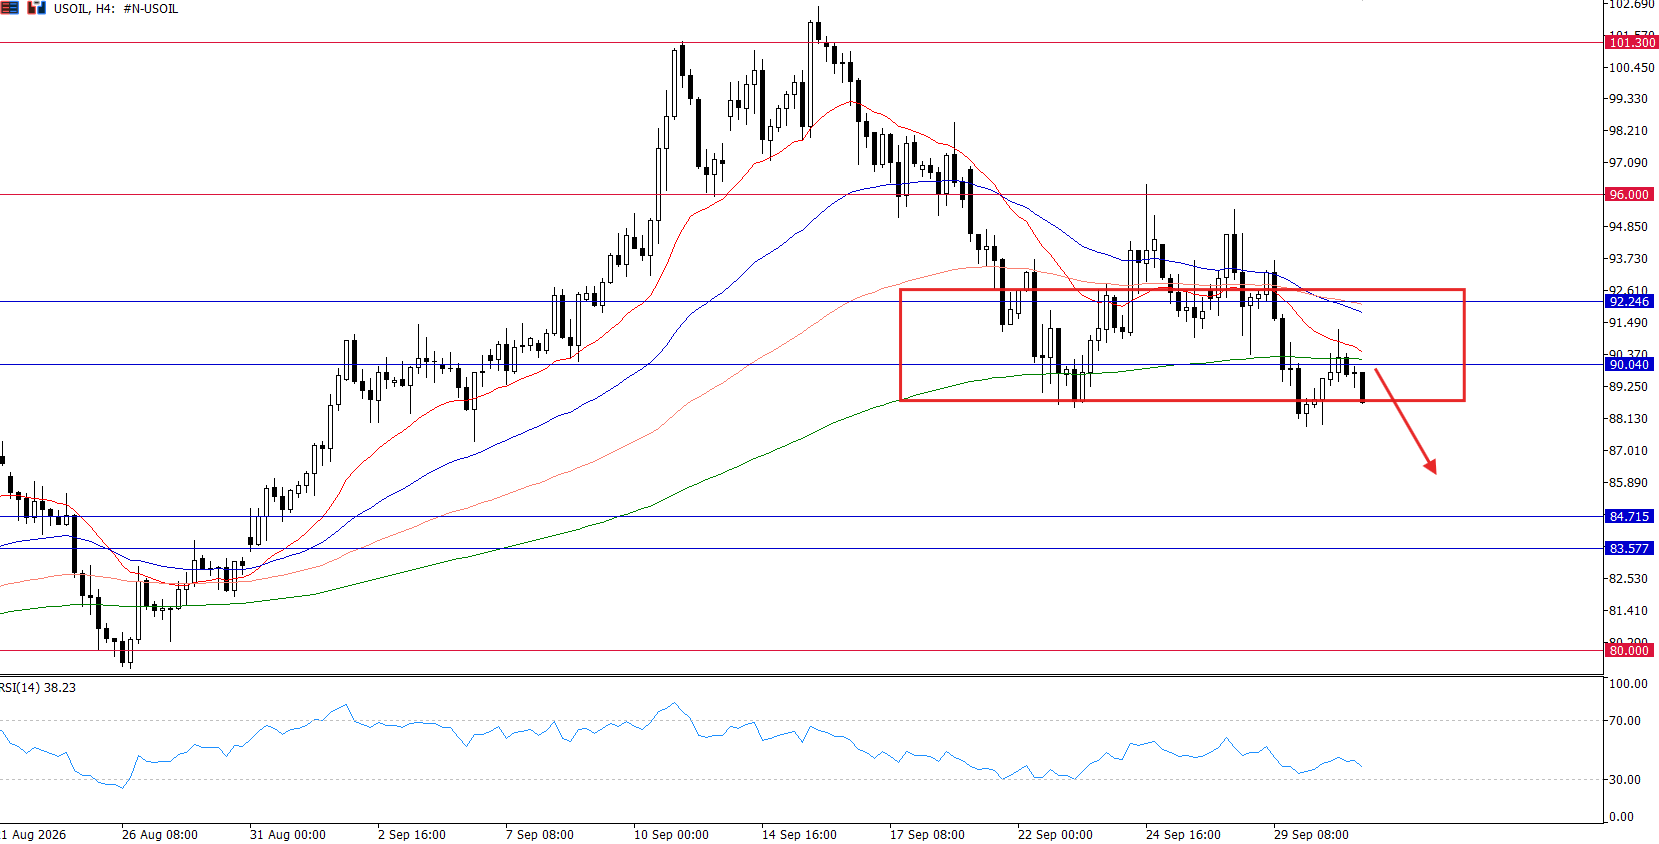The height and width of the screenshot is (844, 1659).
Task: Click the 22 Sep 00:00 time label
Action: pyautogui.click(x=1056, y=834)
